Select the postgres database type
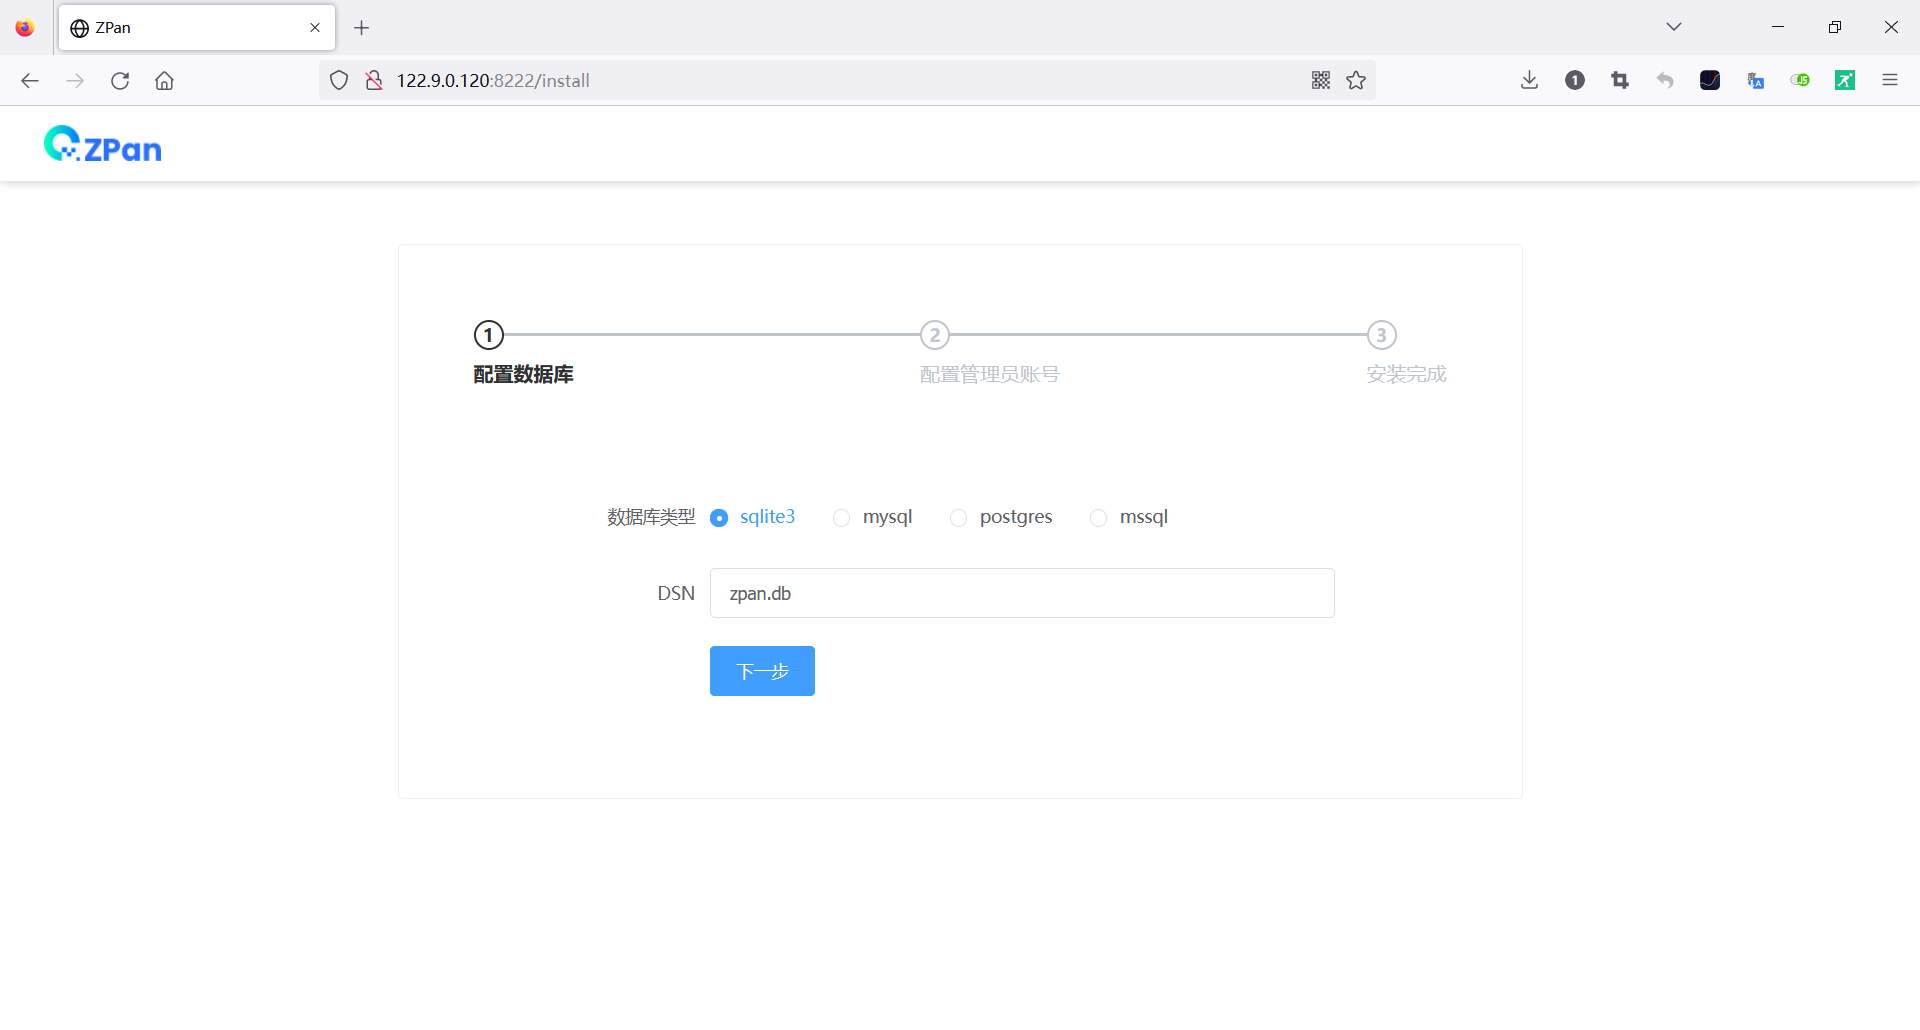Viewport: 1920px width, 1030px height. 958,517
